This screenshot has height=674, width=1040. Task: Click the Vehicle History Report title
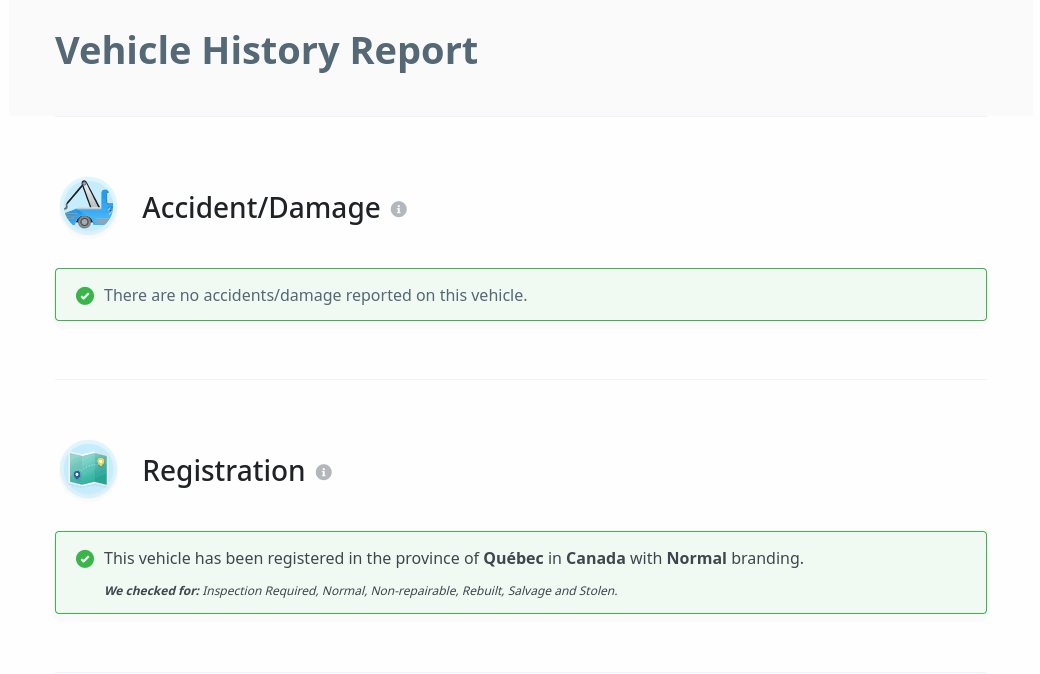coord(266,50)
